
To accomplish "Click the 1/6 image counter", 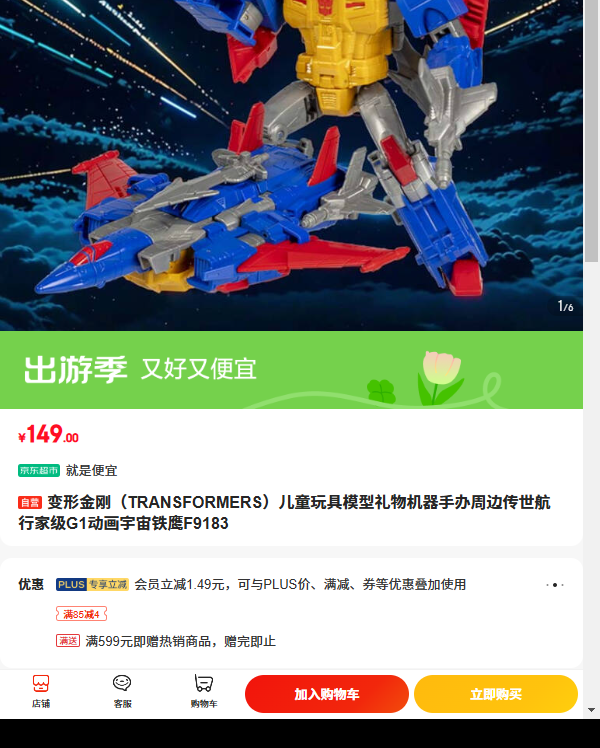I will 565,306.
